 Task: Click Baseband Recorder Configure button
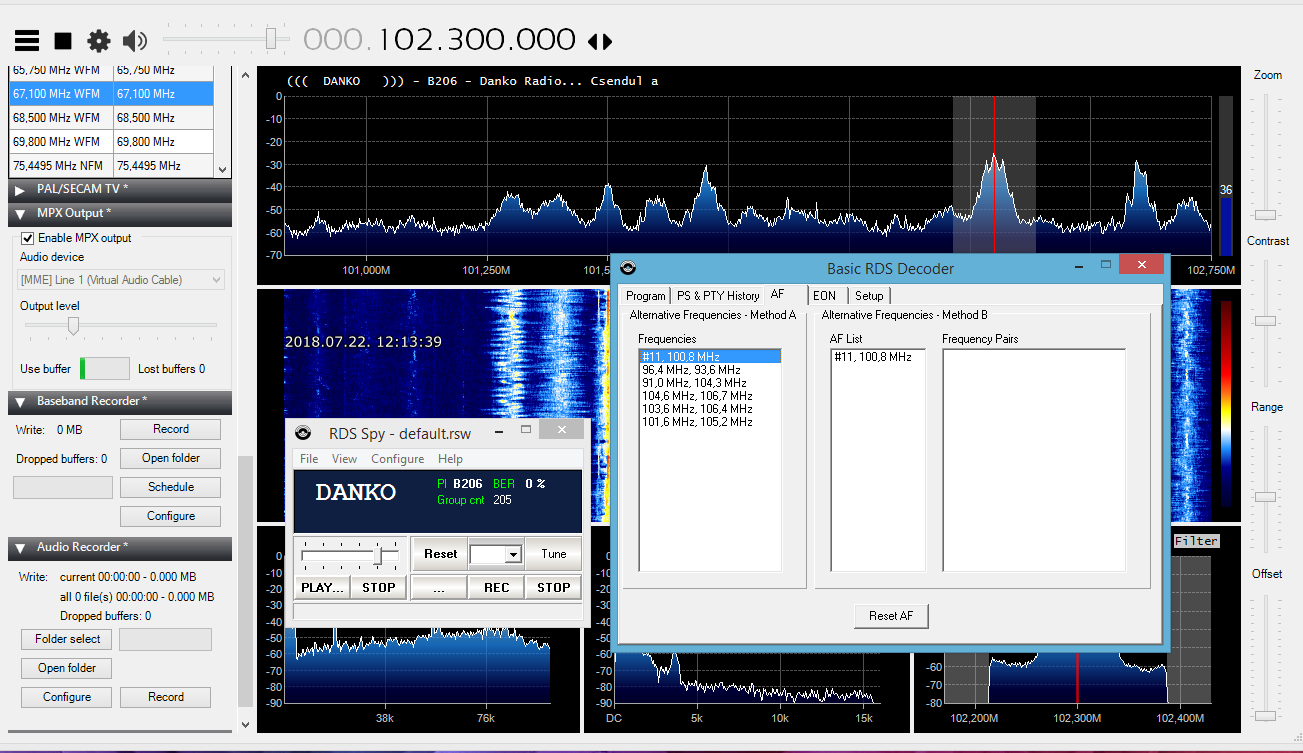(x=171, y=516)
